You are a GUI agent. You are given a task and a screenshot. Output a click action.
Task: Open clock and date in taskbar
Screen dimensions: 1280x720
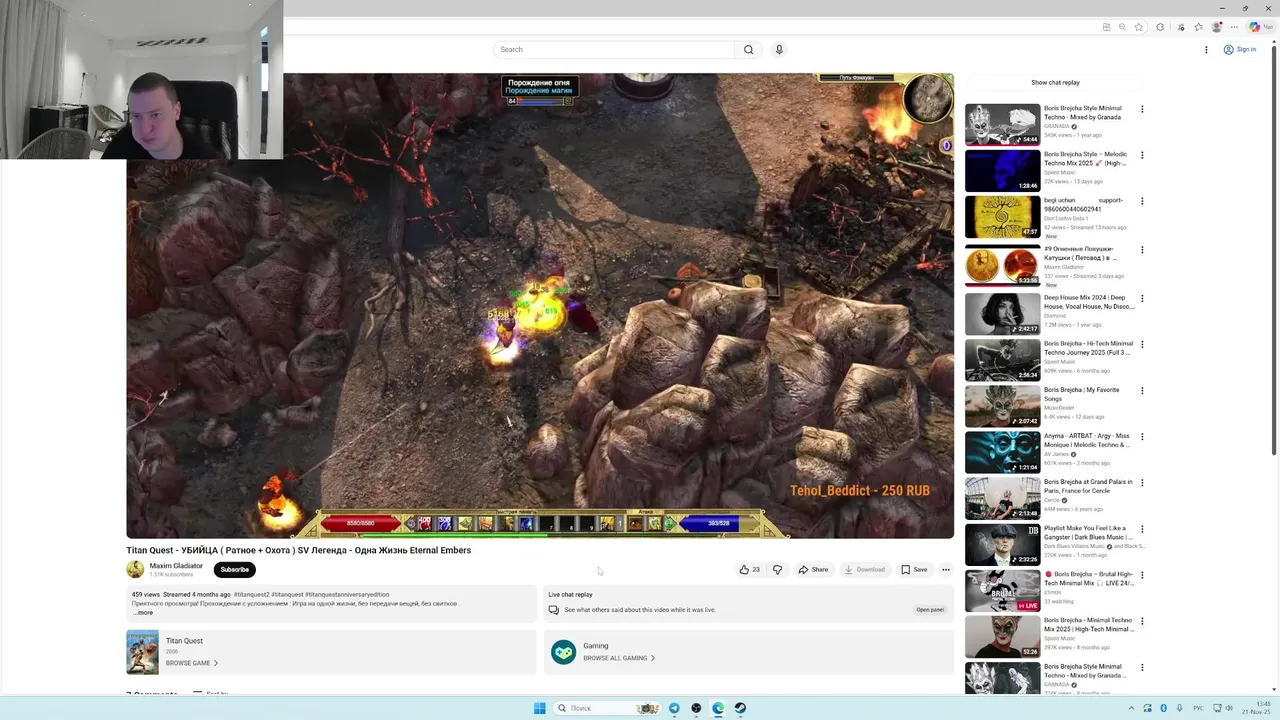point(1257,708)
